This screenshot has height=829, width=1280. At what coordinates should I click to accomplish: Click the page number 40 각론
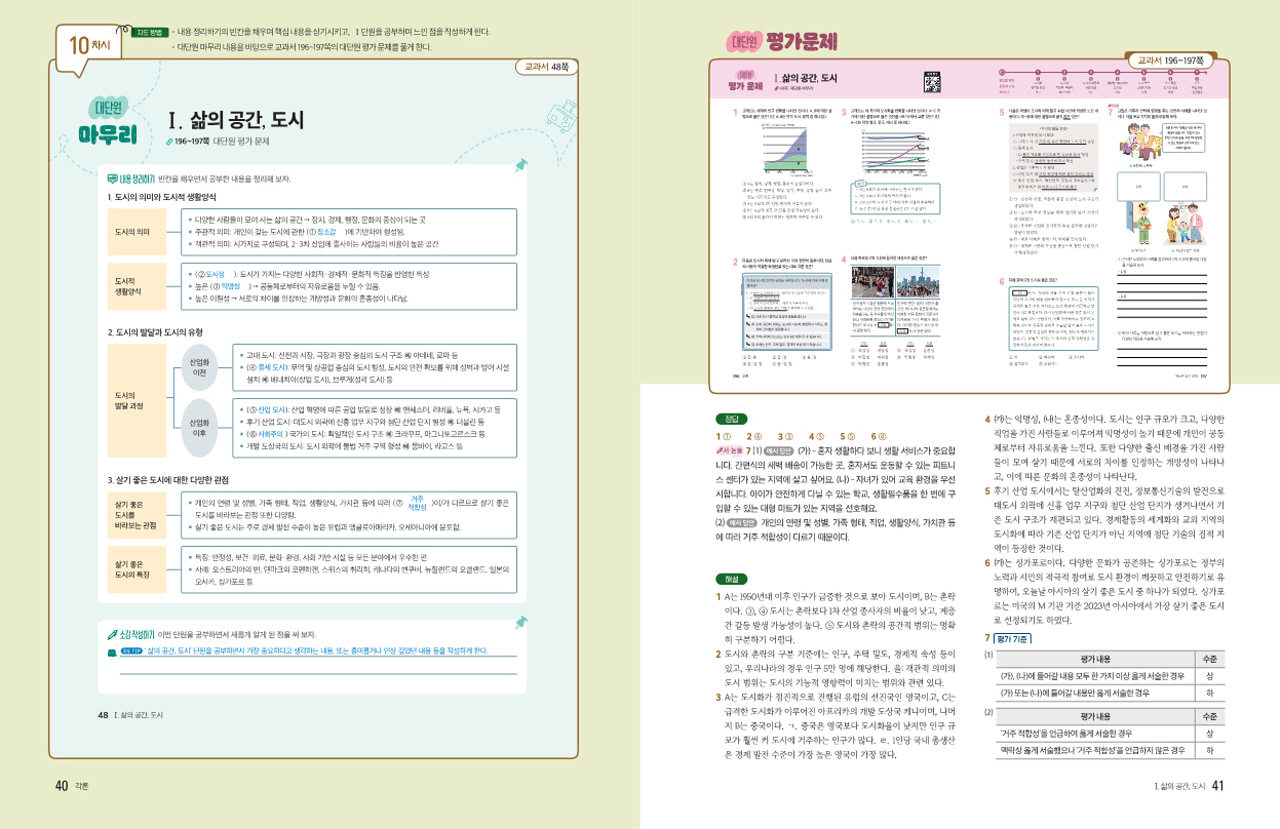72,785
